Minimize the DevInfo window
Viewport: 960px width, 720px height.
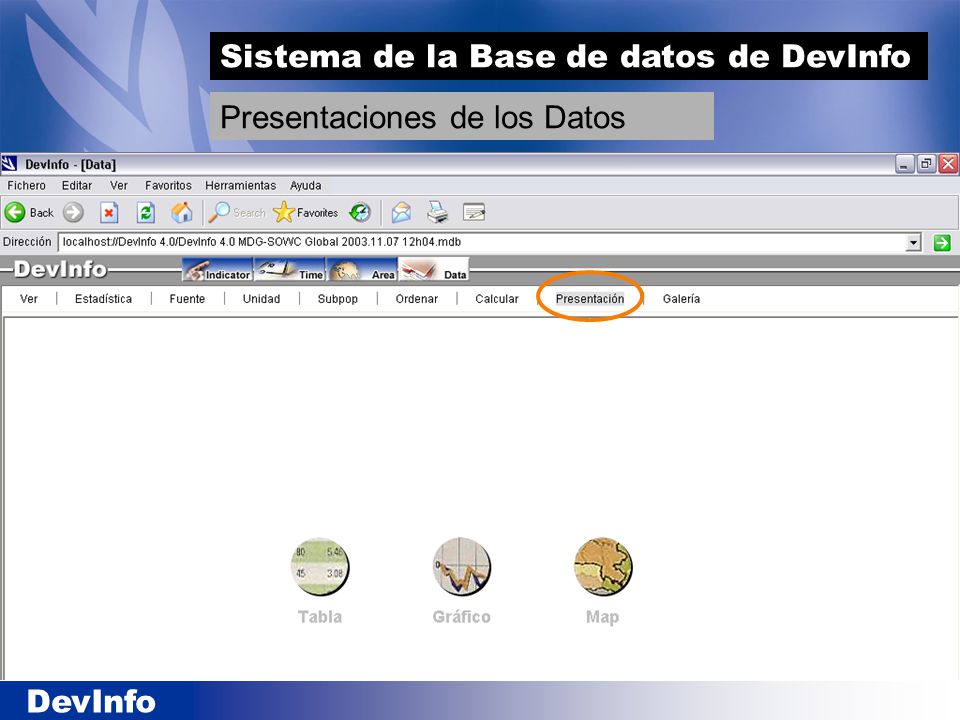pyautogui.click(x=905, y=164)
